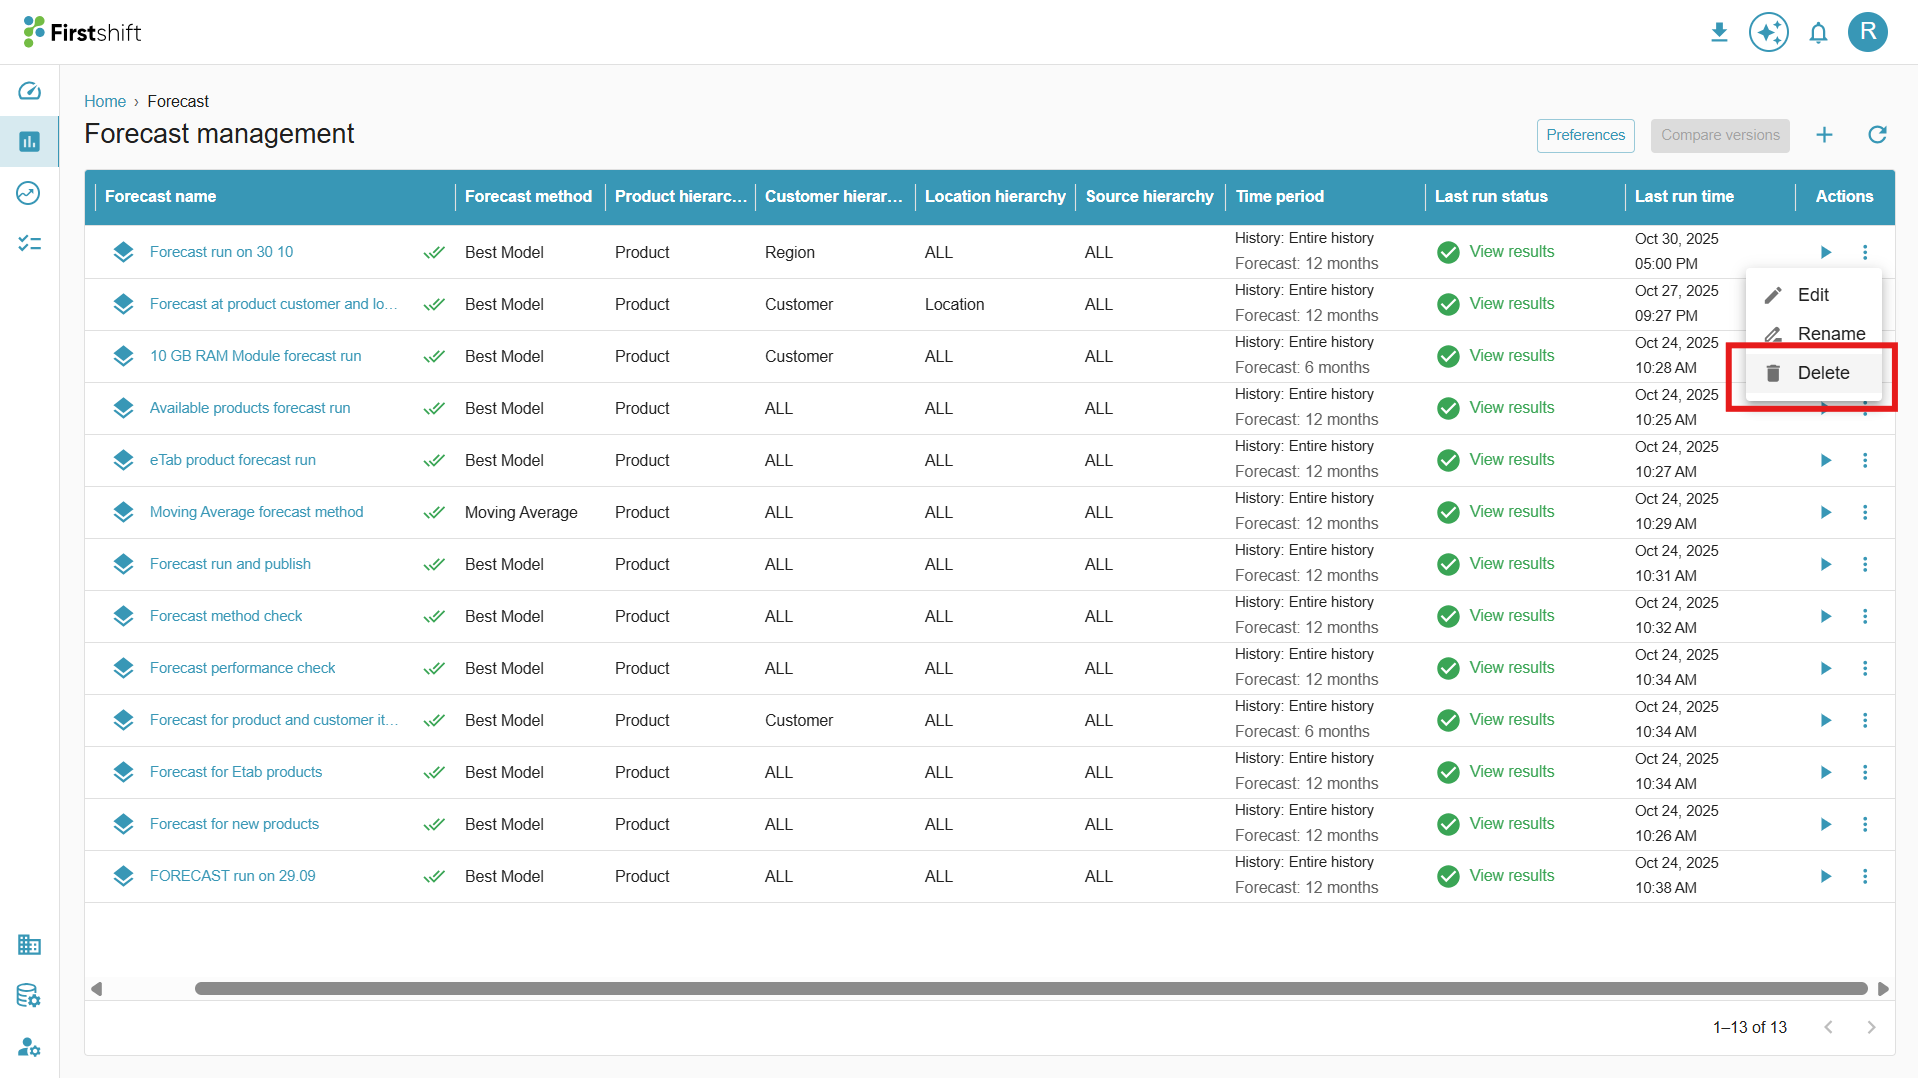Open actions menu for Forecast method check
The image size is (1918, 1078).
click(1865, 616)
